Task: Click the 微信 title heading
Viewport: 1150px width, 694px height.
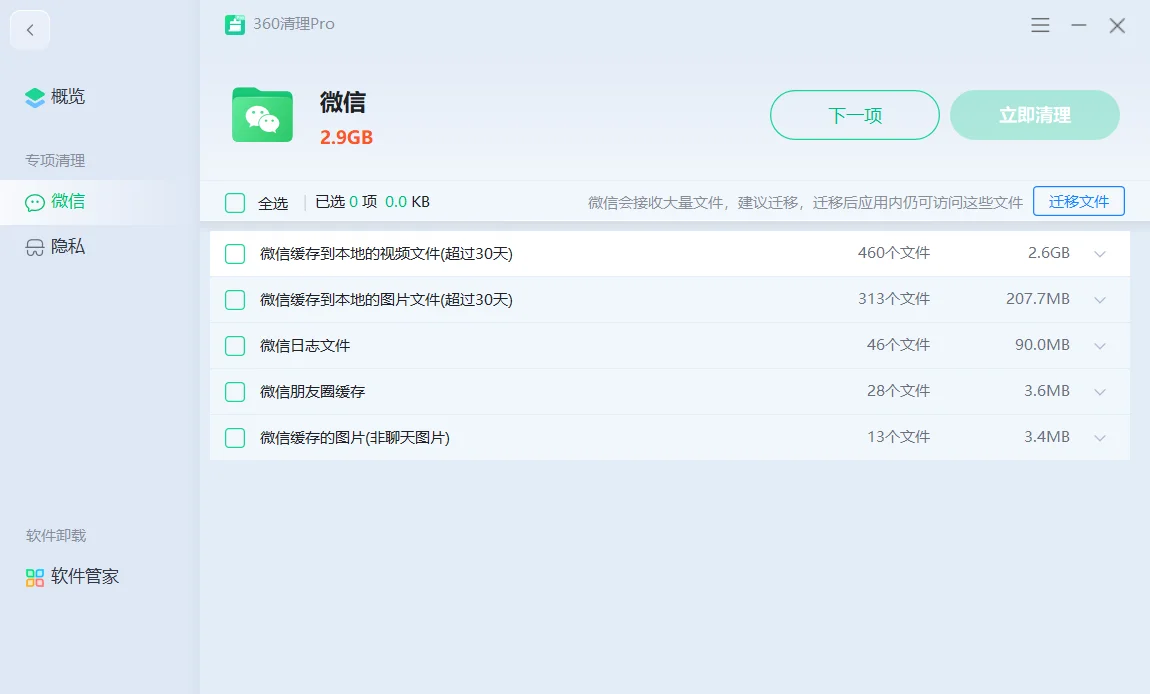Action: click(343, 102)
